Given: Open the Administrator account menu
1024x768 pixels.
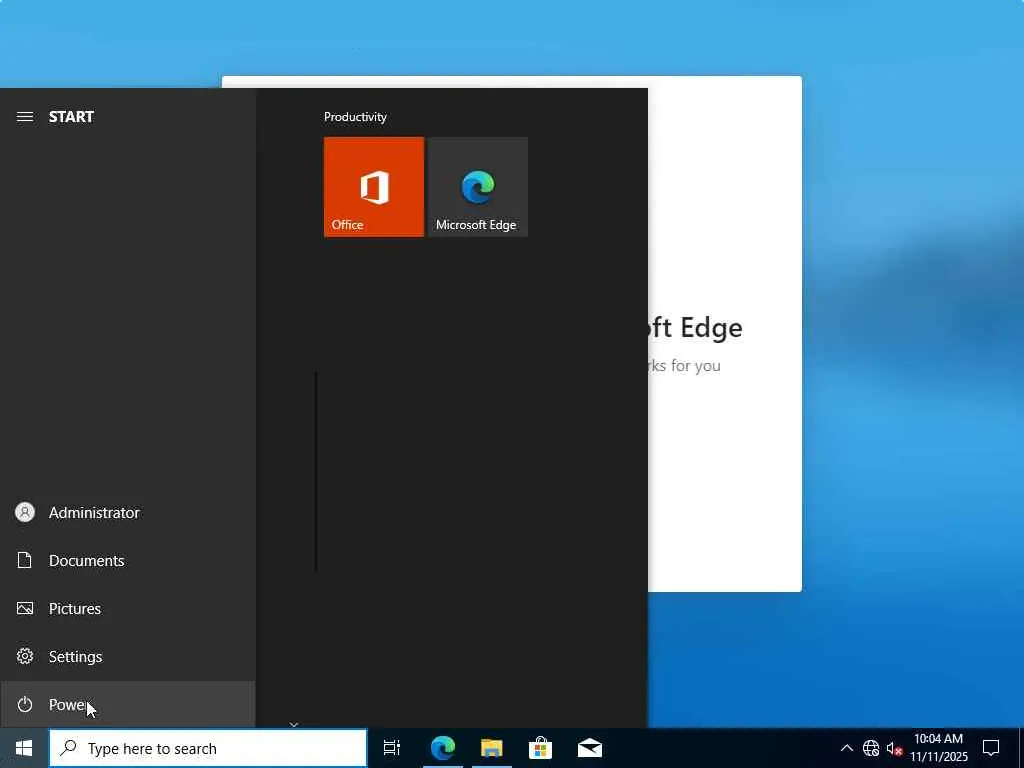Looking at the screenshot, I should [x=128, y=513].
